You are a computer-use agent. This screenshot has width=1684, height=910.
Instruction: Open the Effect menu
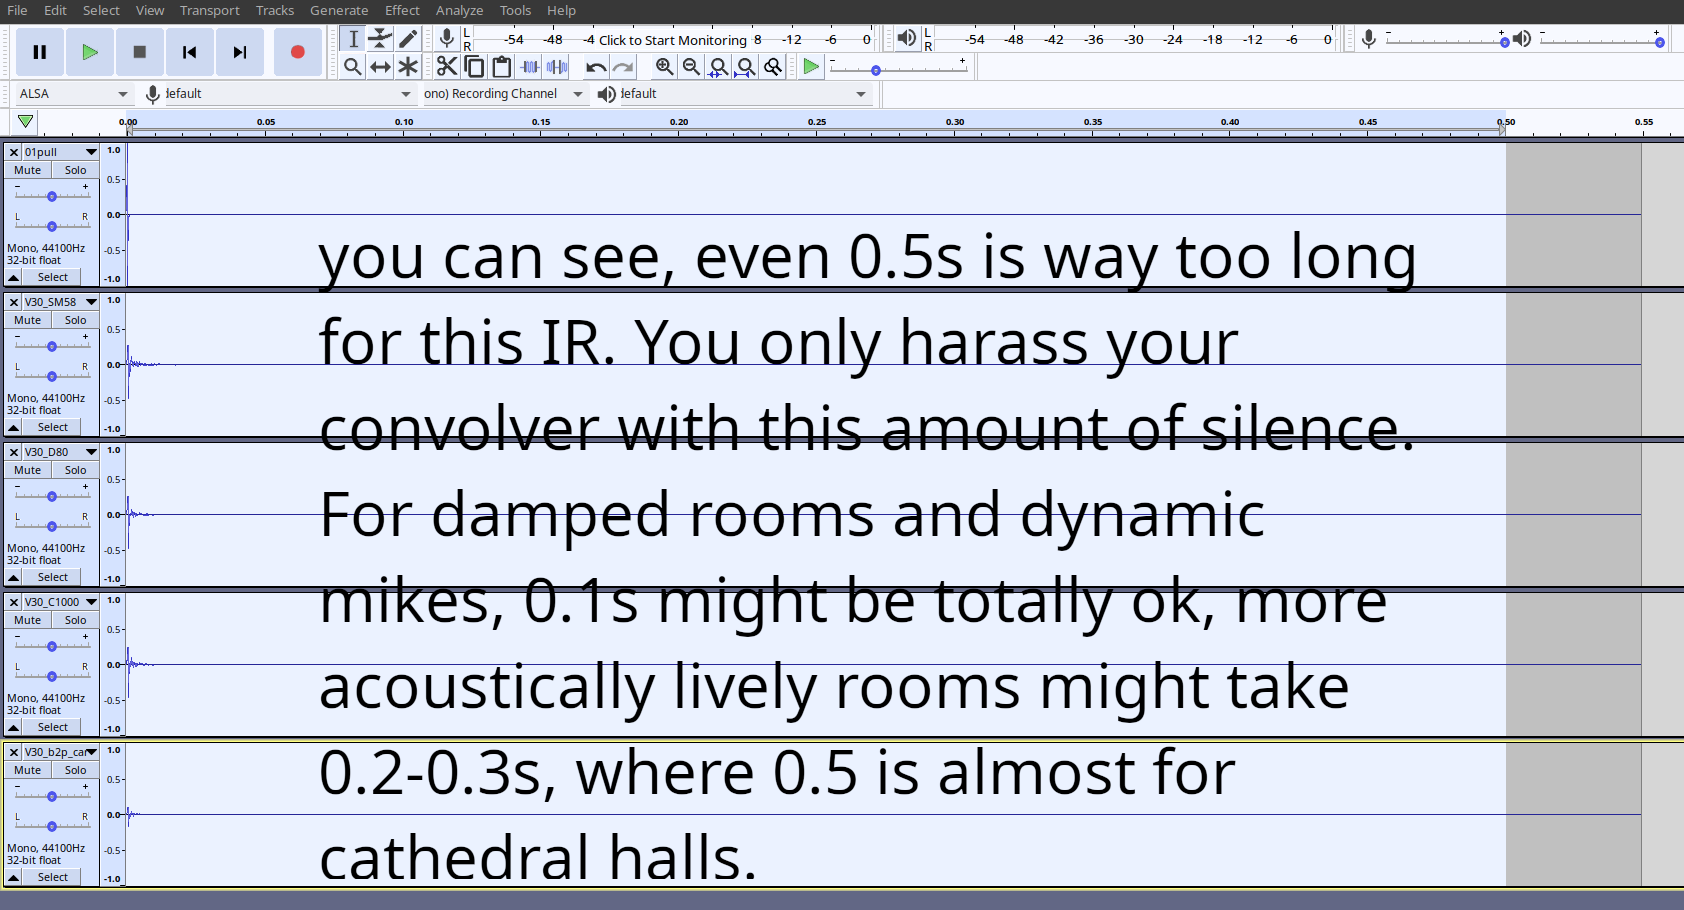click(x=402, y=10)
